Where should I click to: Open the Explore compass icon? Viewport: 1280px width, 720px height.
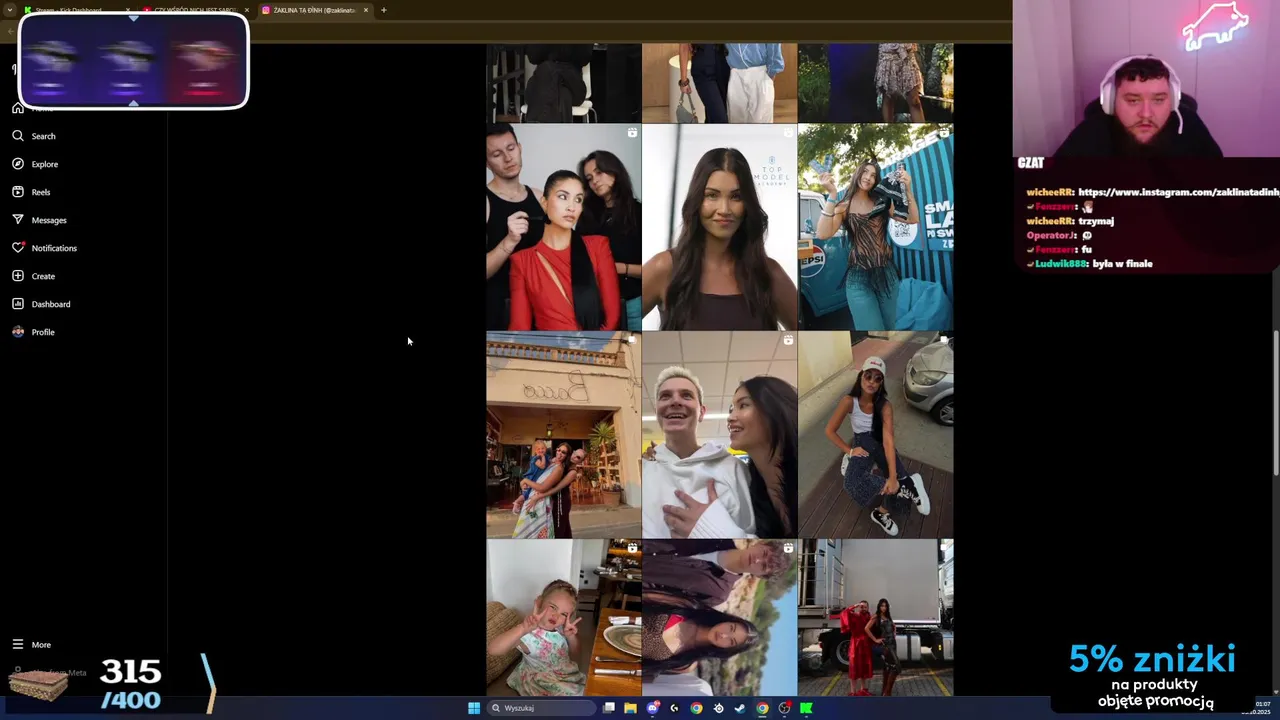point(18,164)
